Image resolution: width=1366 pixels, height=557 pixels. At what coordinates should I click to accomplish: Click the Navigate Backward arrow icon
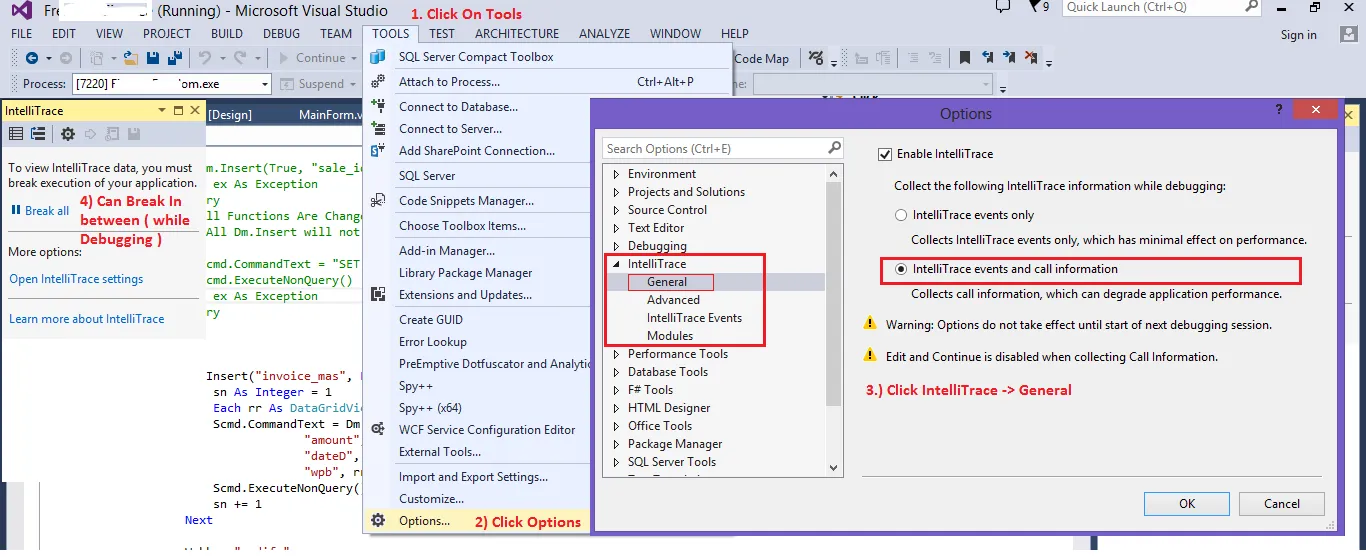click(x=32, y=58)
